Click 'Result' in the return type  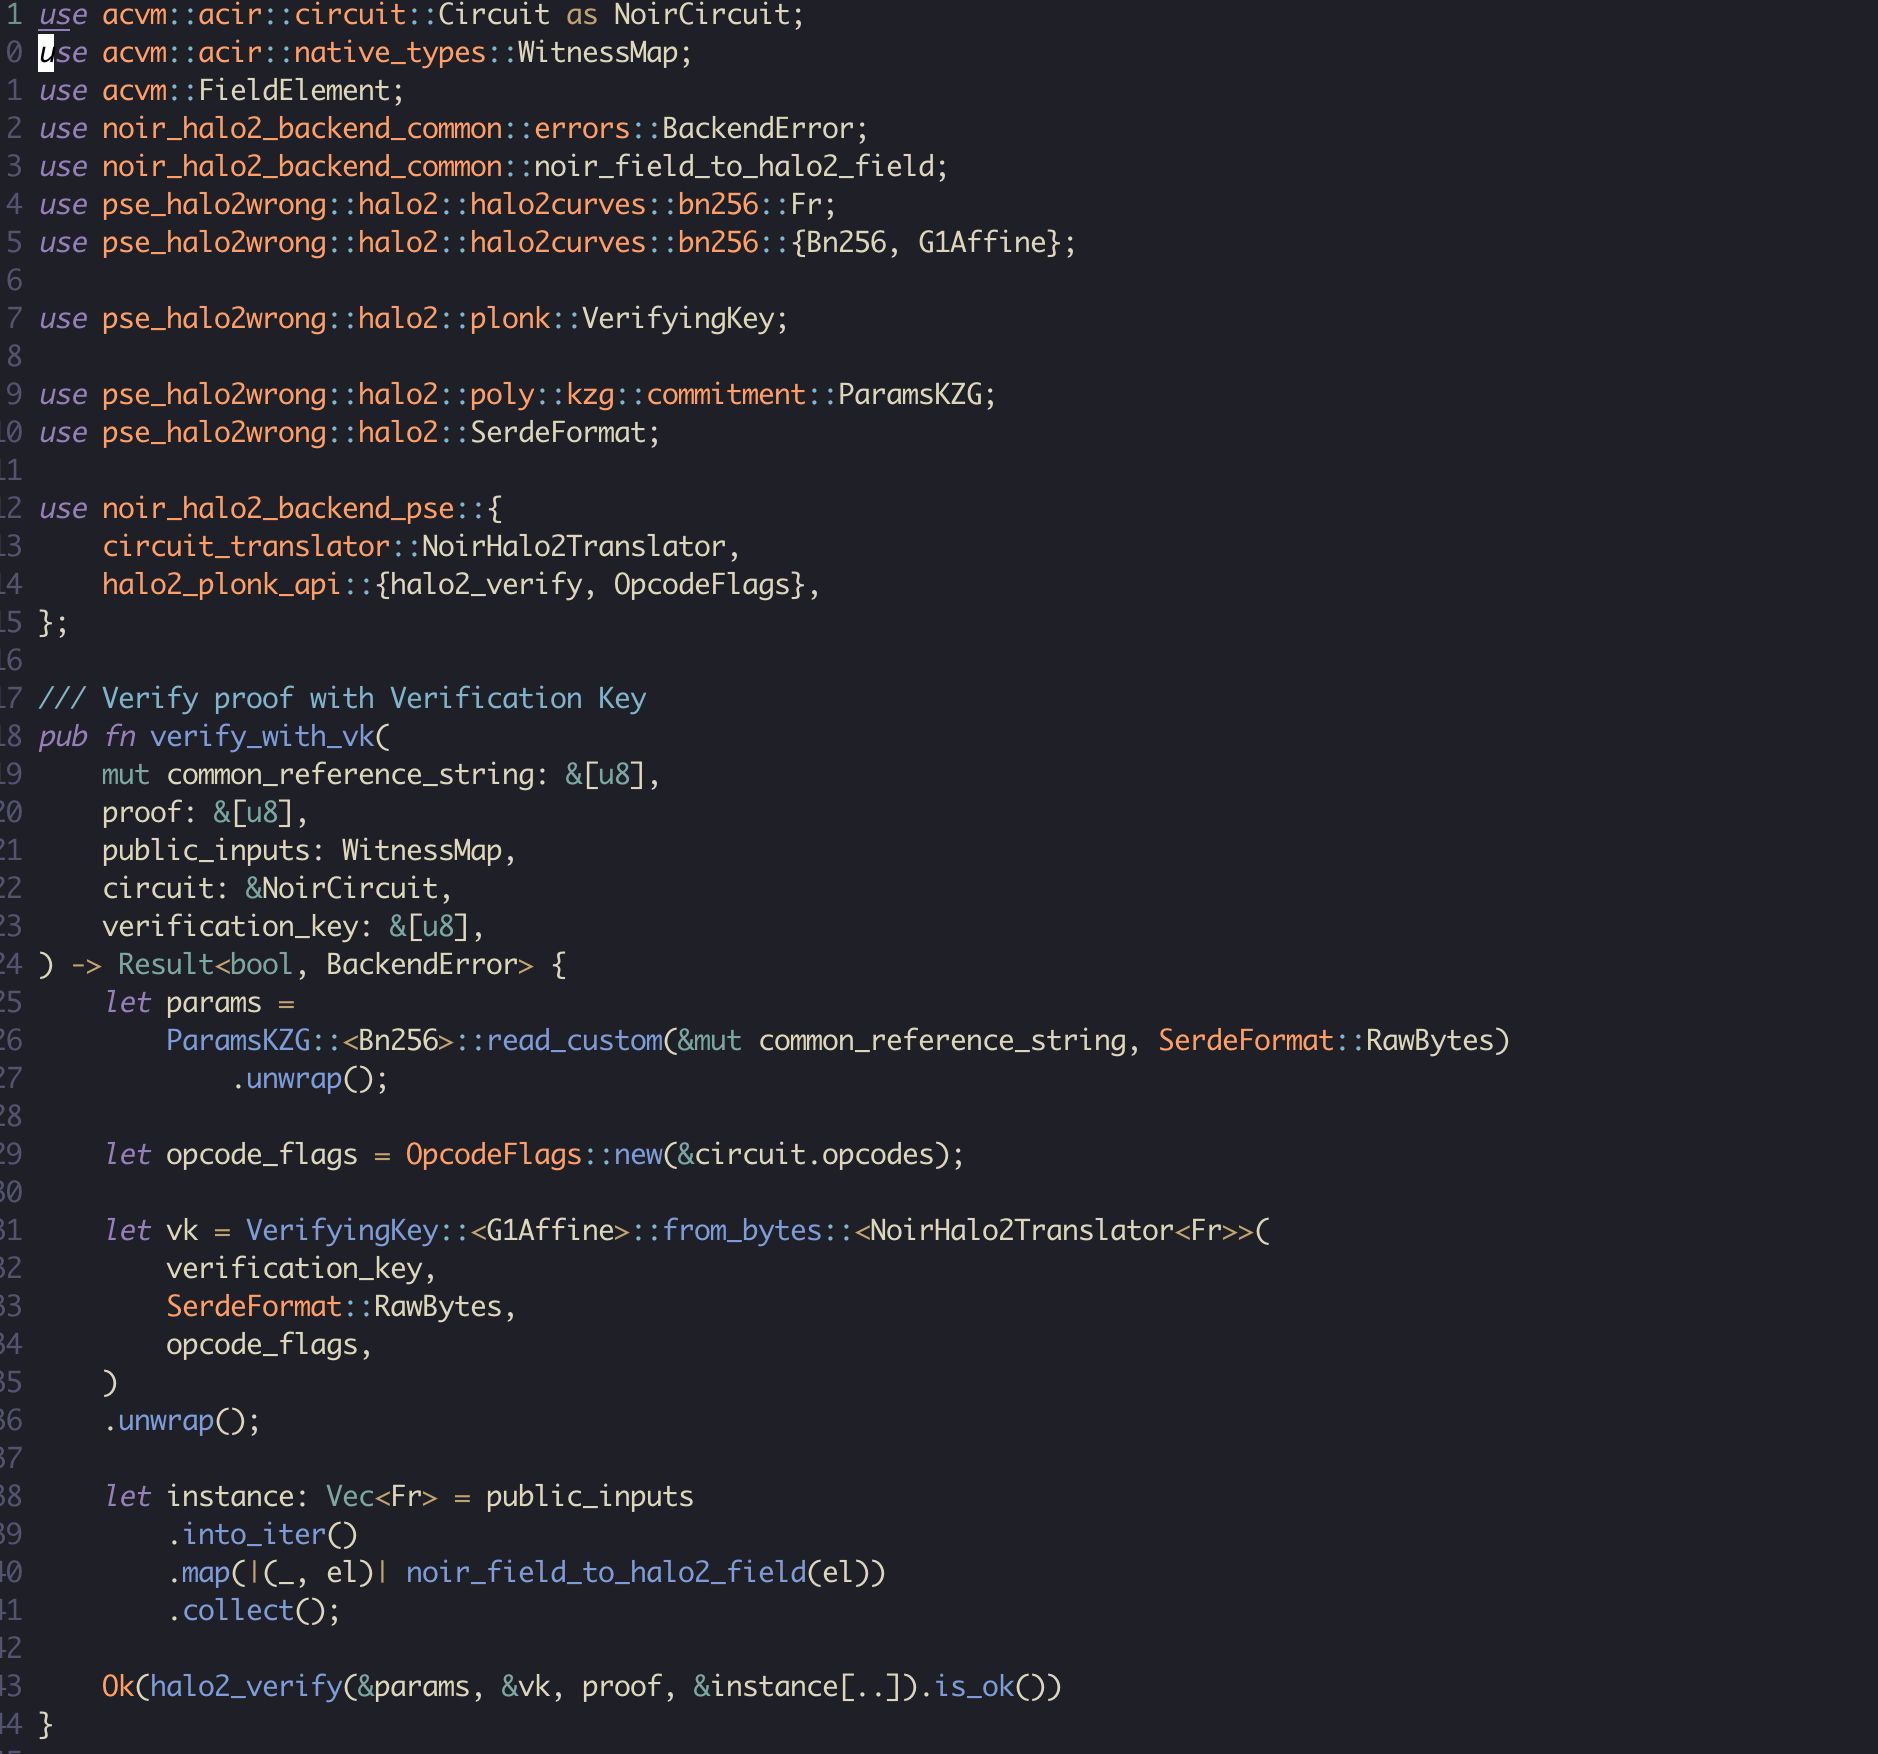pyautogui.click(x=166, y=964)
